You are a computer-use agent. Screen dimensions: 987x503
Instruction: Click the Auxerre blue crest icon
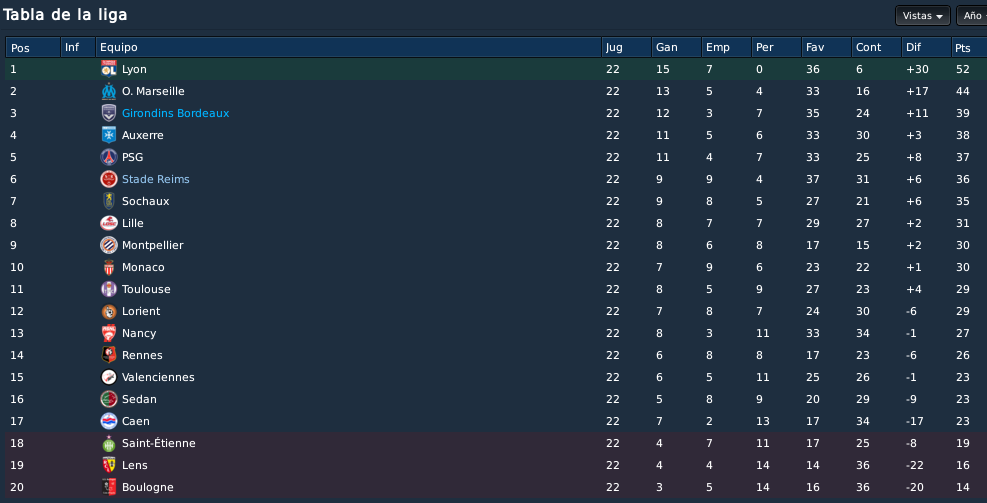(x=109, y=135)
